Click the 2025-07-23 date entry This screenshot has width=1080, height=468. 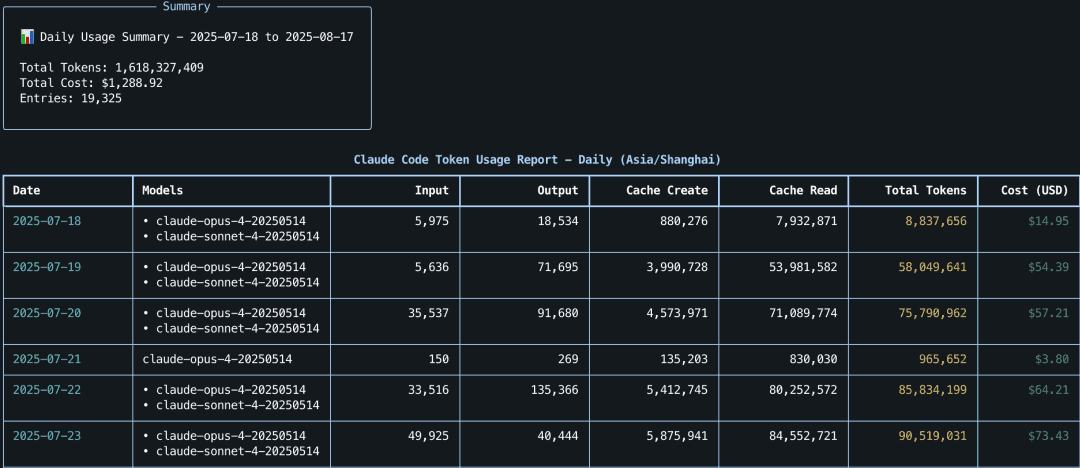click(x=46, y=436)
